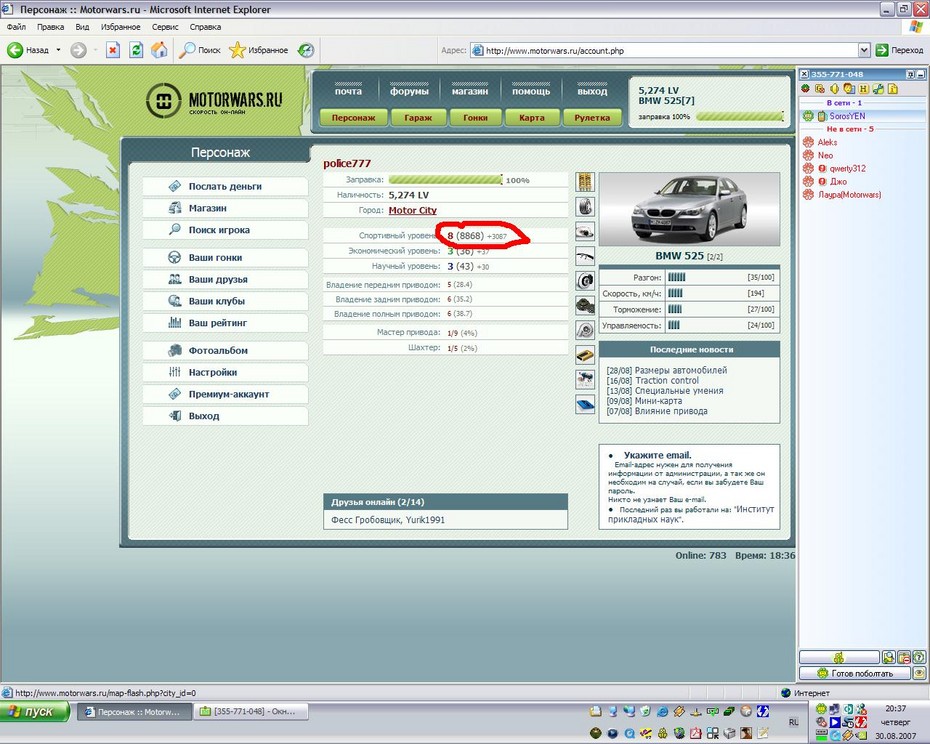
Task: Click the IE Stop red X button
Action: point(113,50)
